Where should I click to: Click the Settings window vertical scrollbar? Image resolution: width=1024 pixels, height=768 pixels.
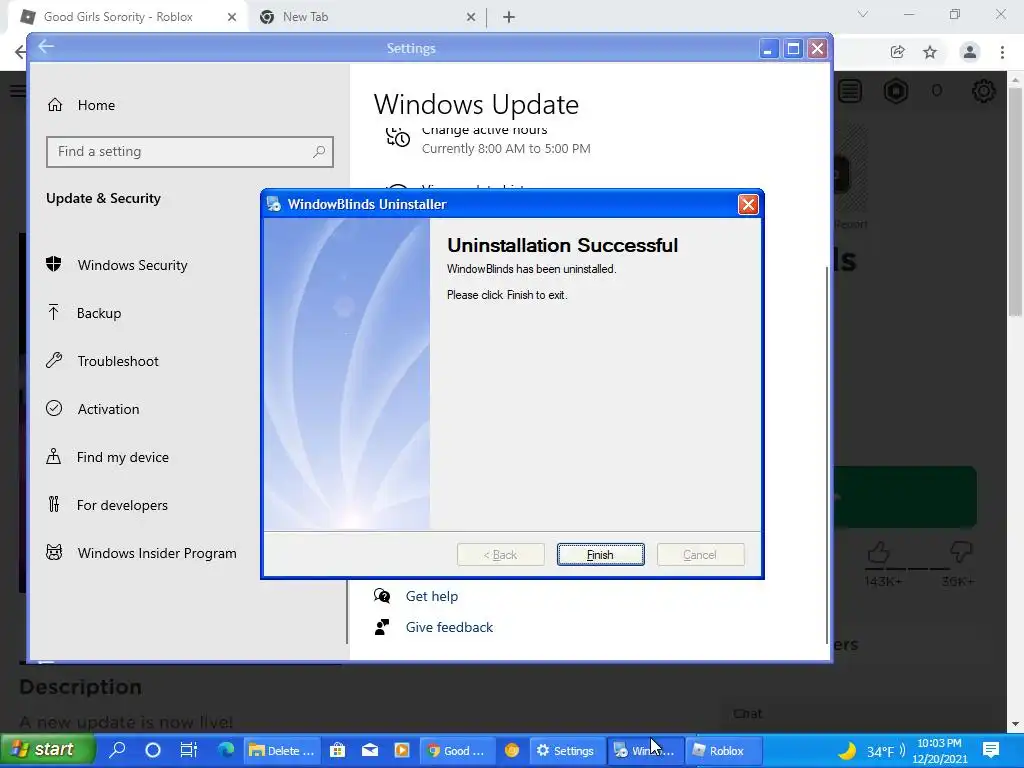(828, 455)
